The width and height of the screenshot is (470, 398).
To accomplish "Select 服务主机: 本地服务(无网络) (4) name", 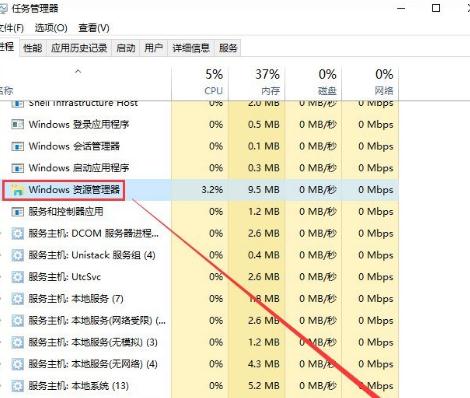I will point(93,364).
